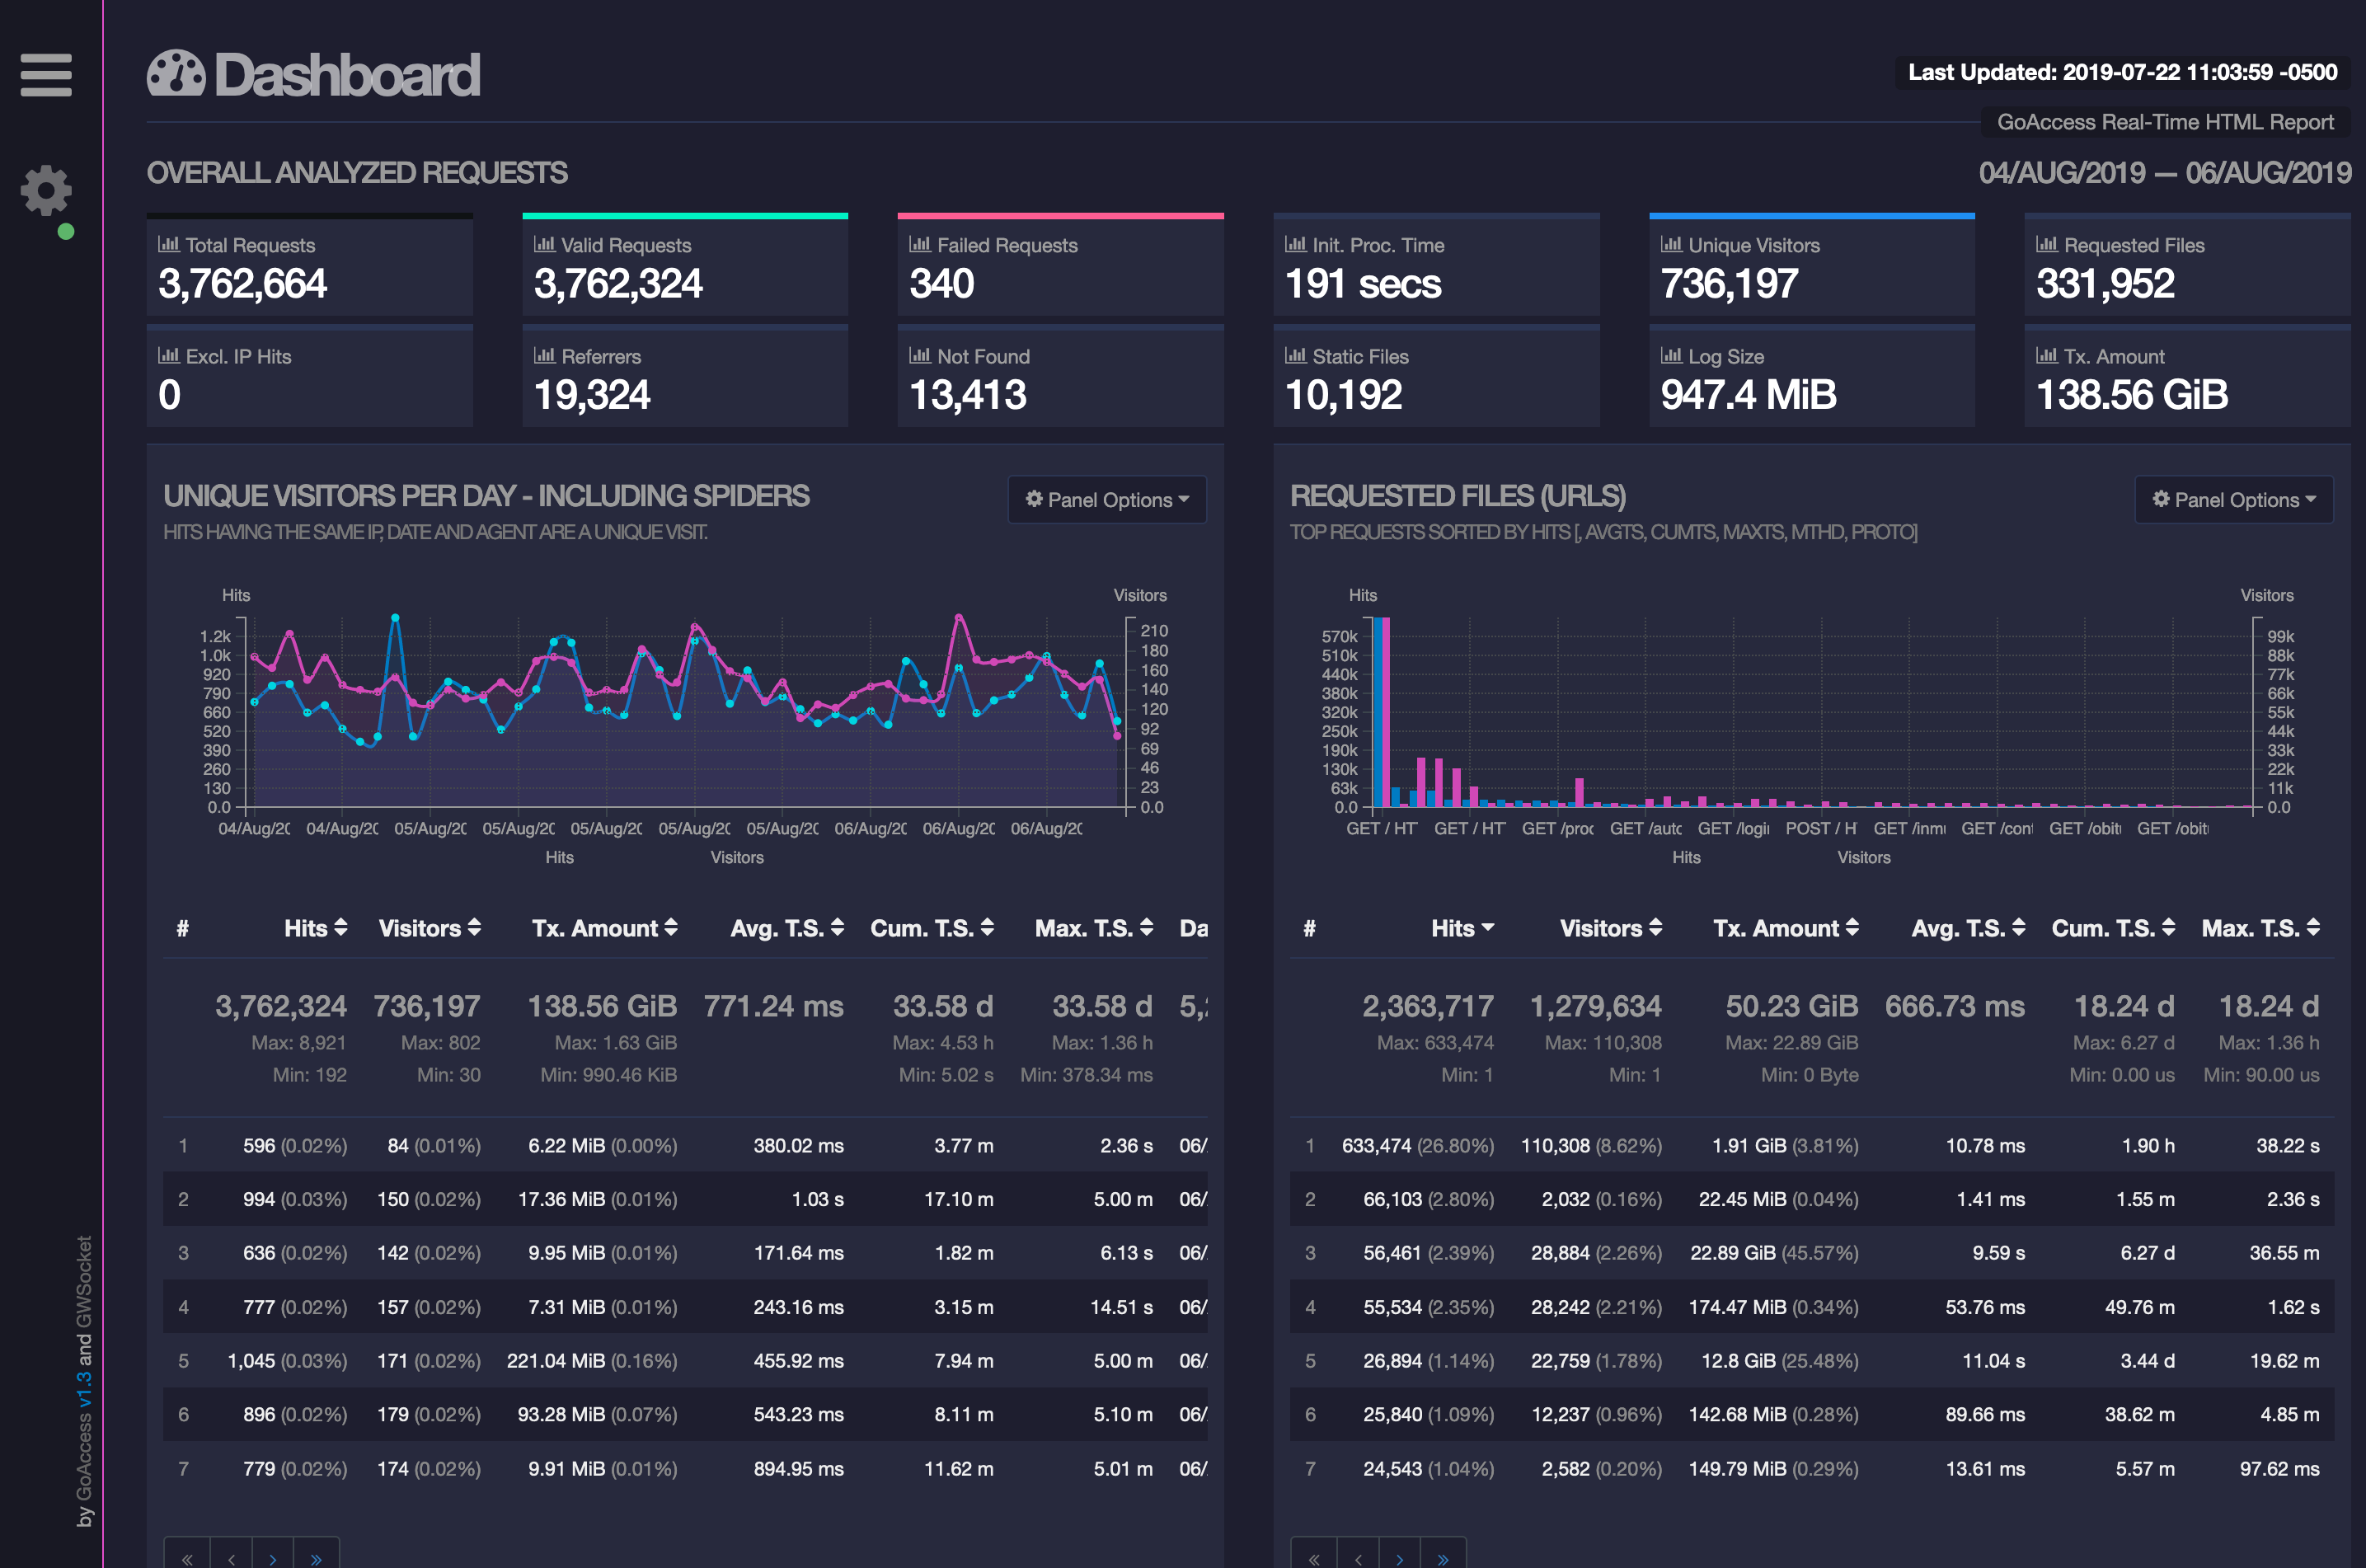The image size is (2366, 1568).
Task: Open Panel Options for Unique Visitors Per Day
Action: (1107, 500)
